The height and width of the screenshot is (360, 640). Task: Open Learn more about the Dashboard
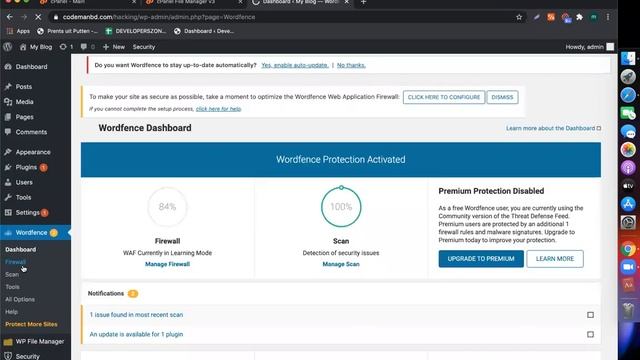pos(553,128)
